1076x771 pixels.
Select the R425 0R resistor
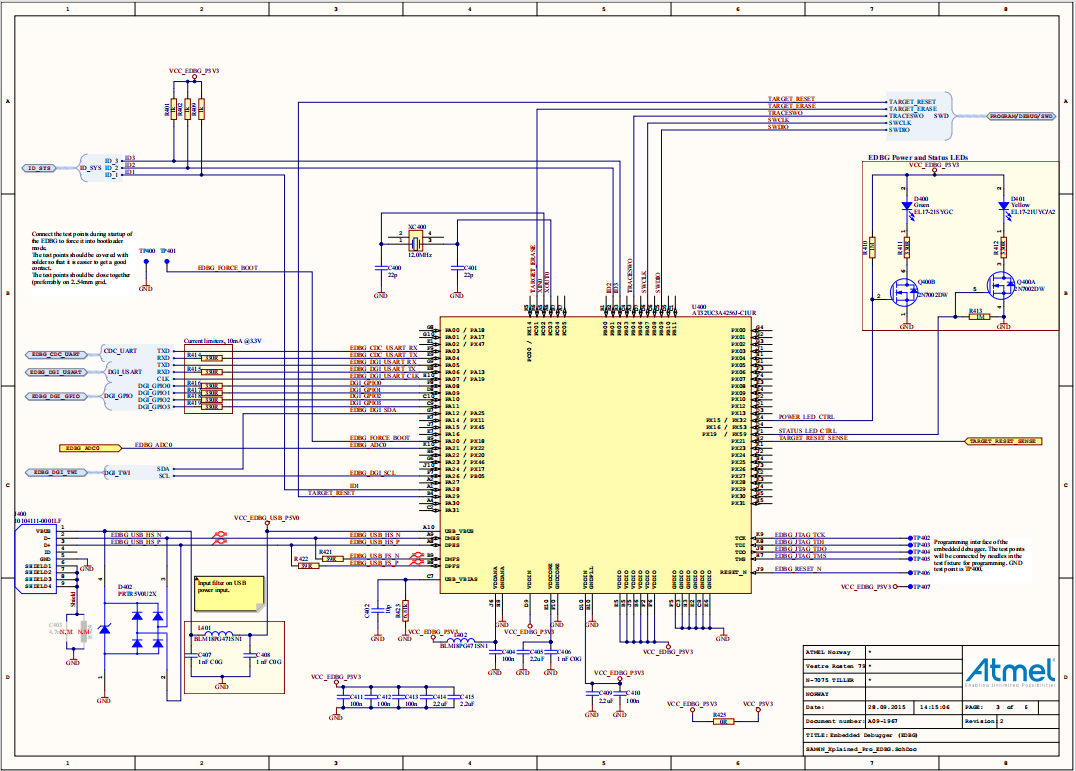click(x=720, y=721)
